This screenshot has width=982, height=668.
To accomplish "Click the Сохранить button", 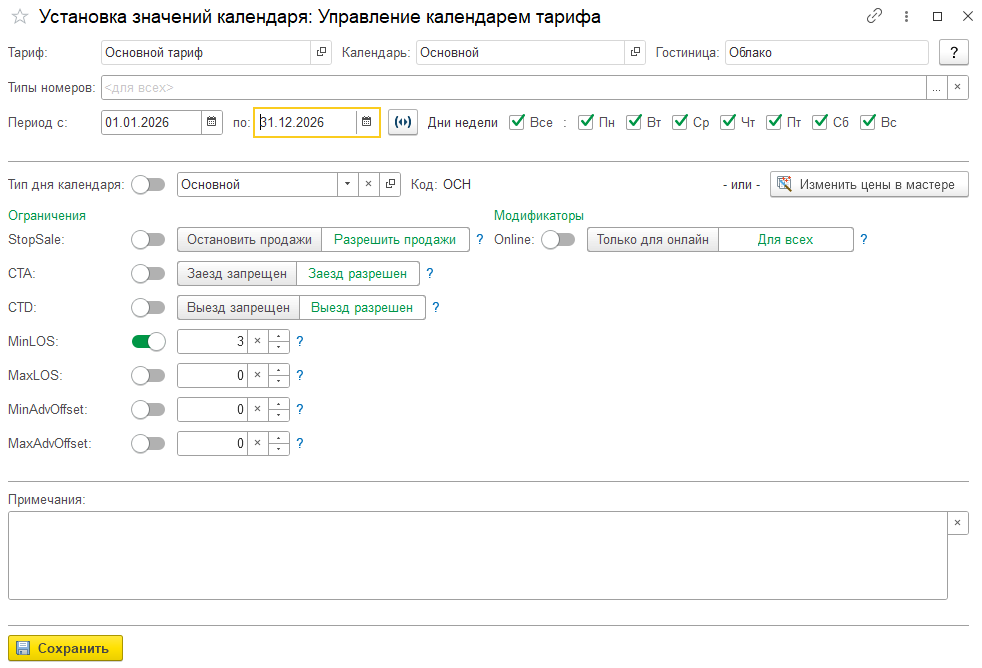I will 65,648.
